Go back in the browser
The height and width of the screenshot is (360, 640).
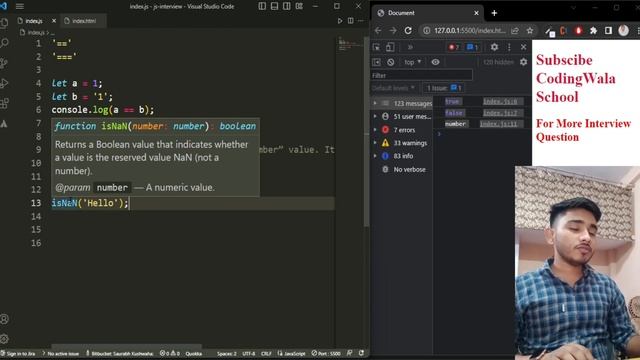378,30
